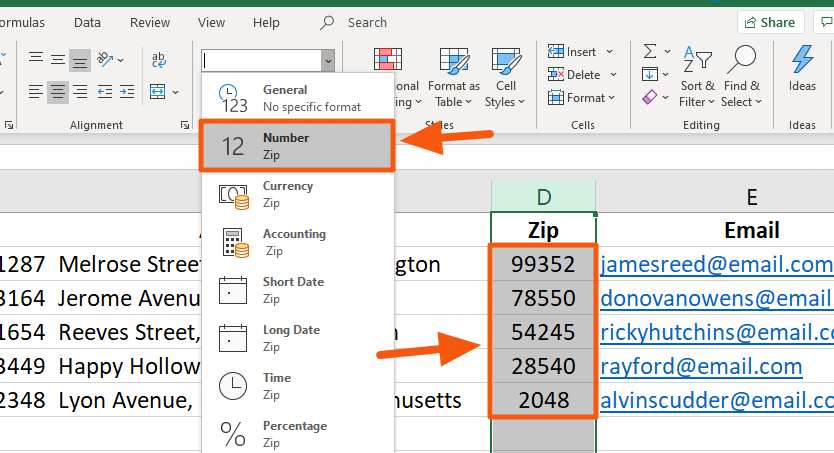Open Alignment settings dialog launcher

pyautogui.click(x=185, y=125)
